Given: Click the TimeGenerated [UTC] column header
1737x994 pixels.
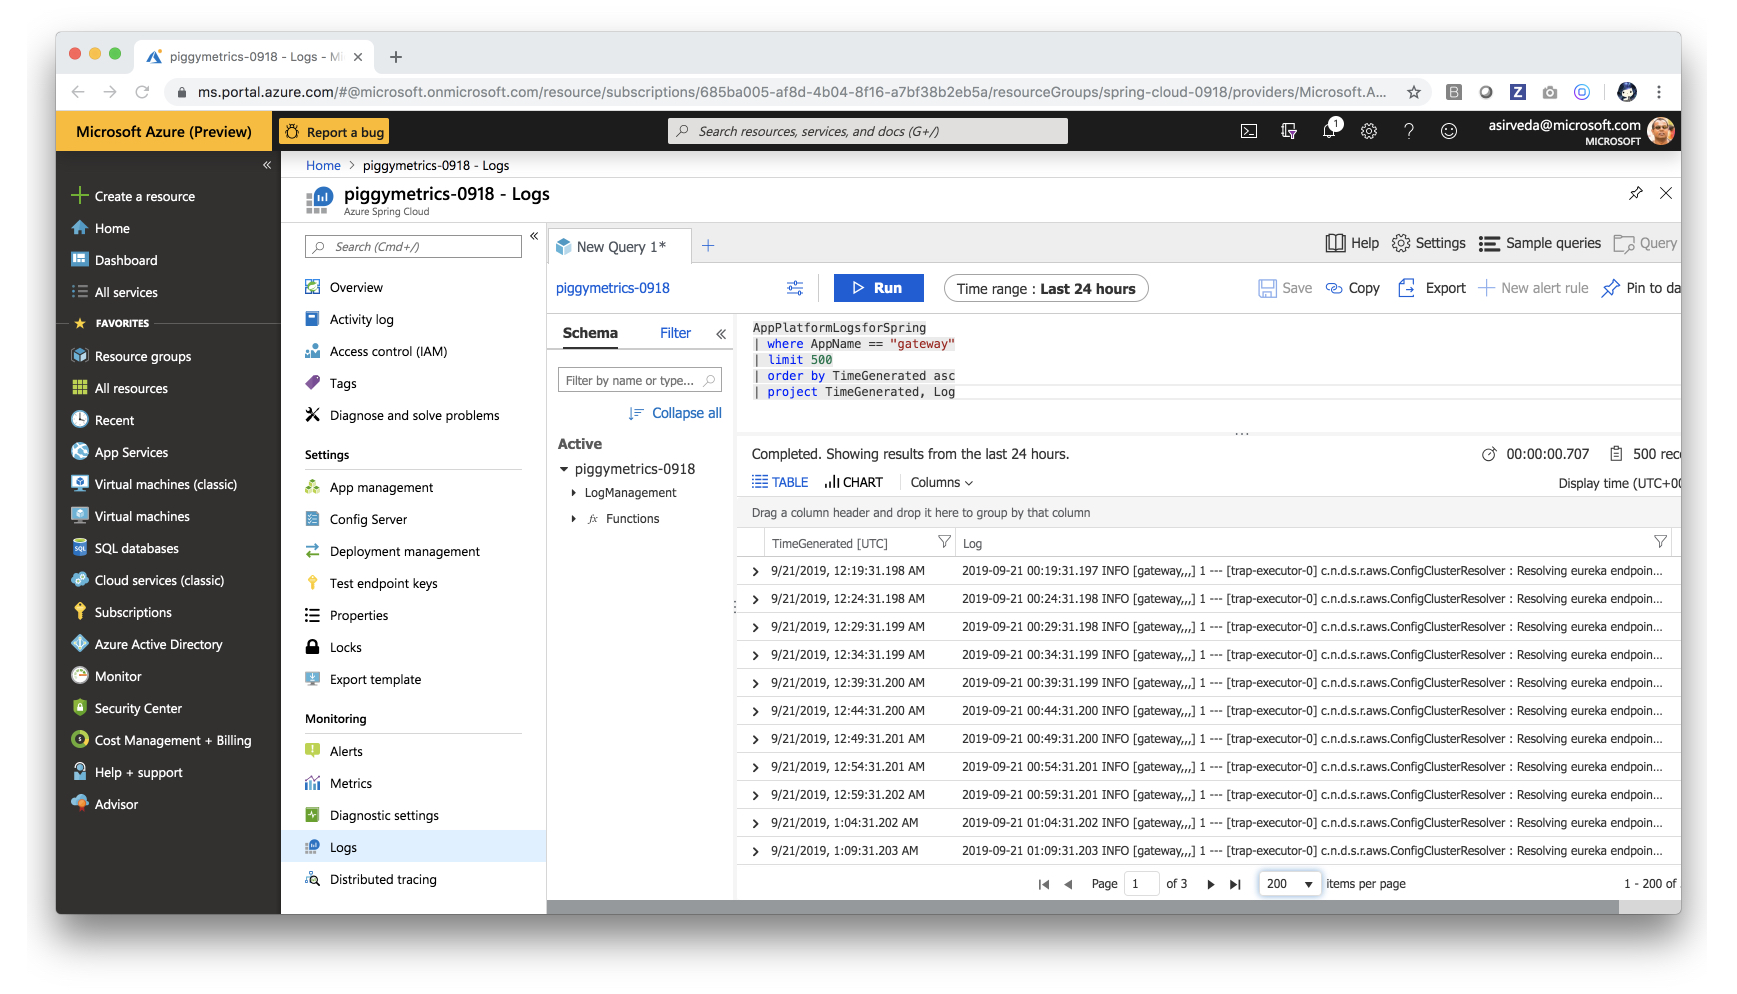Looking at the screenshot, I should pyautogui.click(x=830, y=544).
